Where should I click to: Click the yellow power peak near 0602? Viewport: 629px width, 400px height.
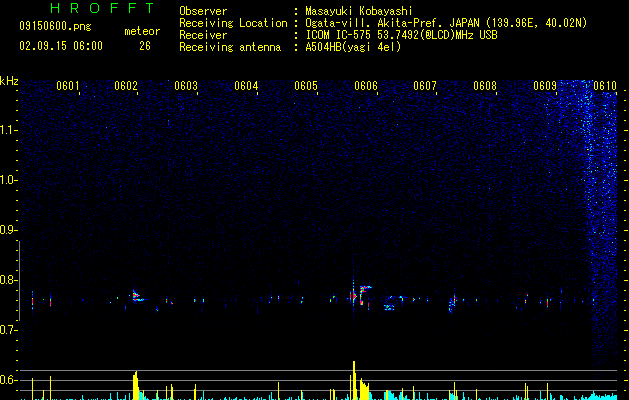click(x=136, y=385)
